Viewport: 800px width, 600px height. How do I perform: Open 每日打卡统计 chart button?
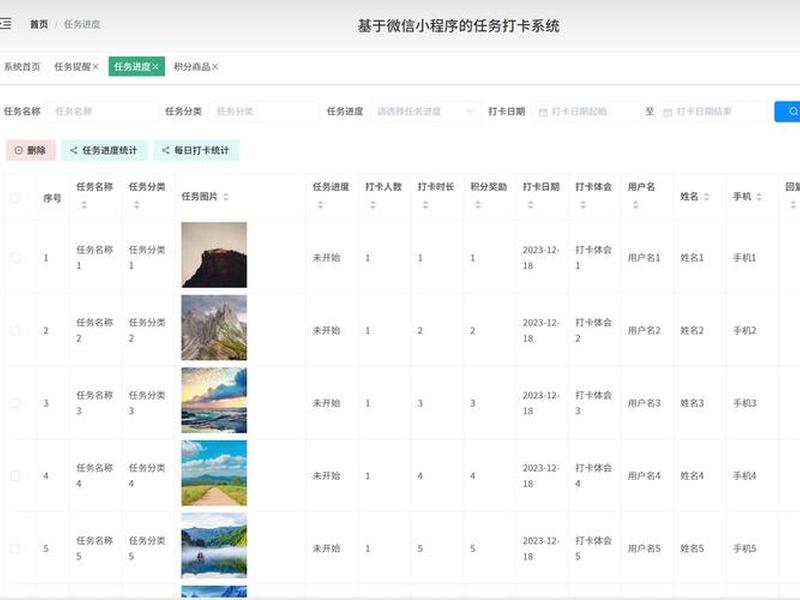pyautogui.click(x=196, y=151)
